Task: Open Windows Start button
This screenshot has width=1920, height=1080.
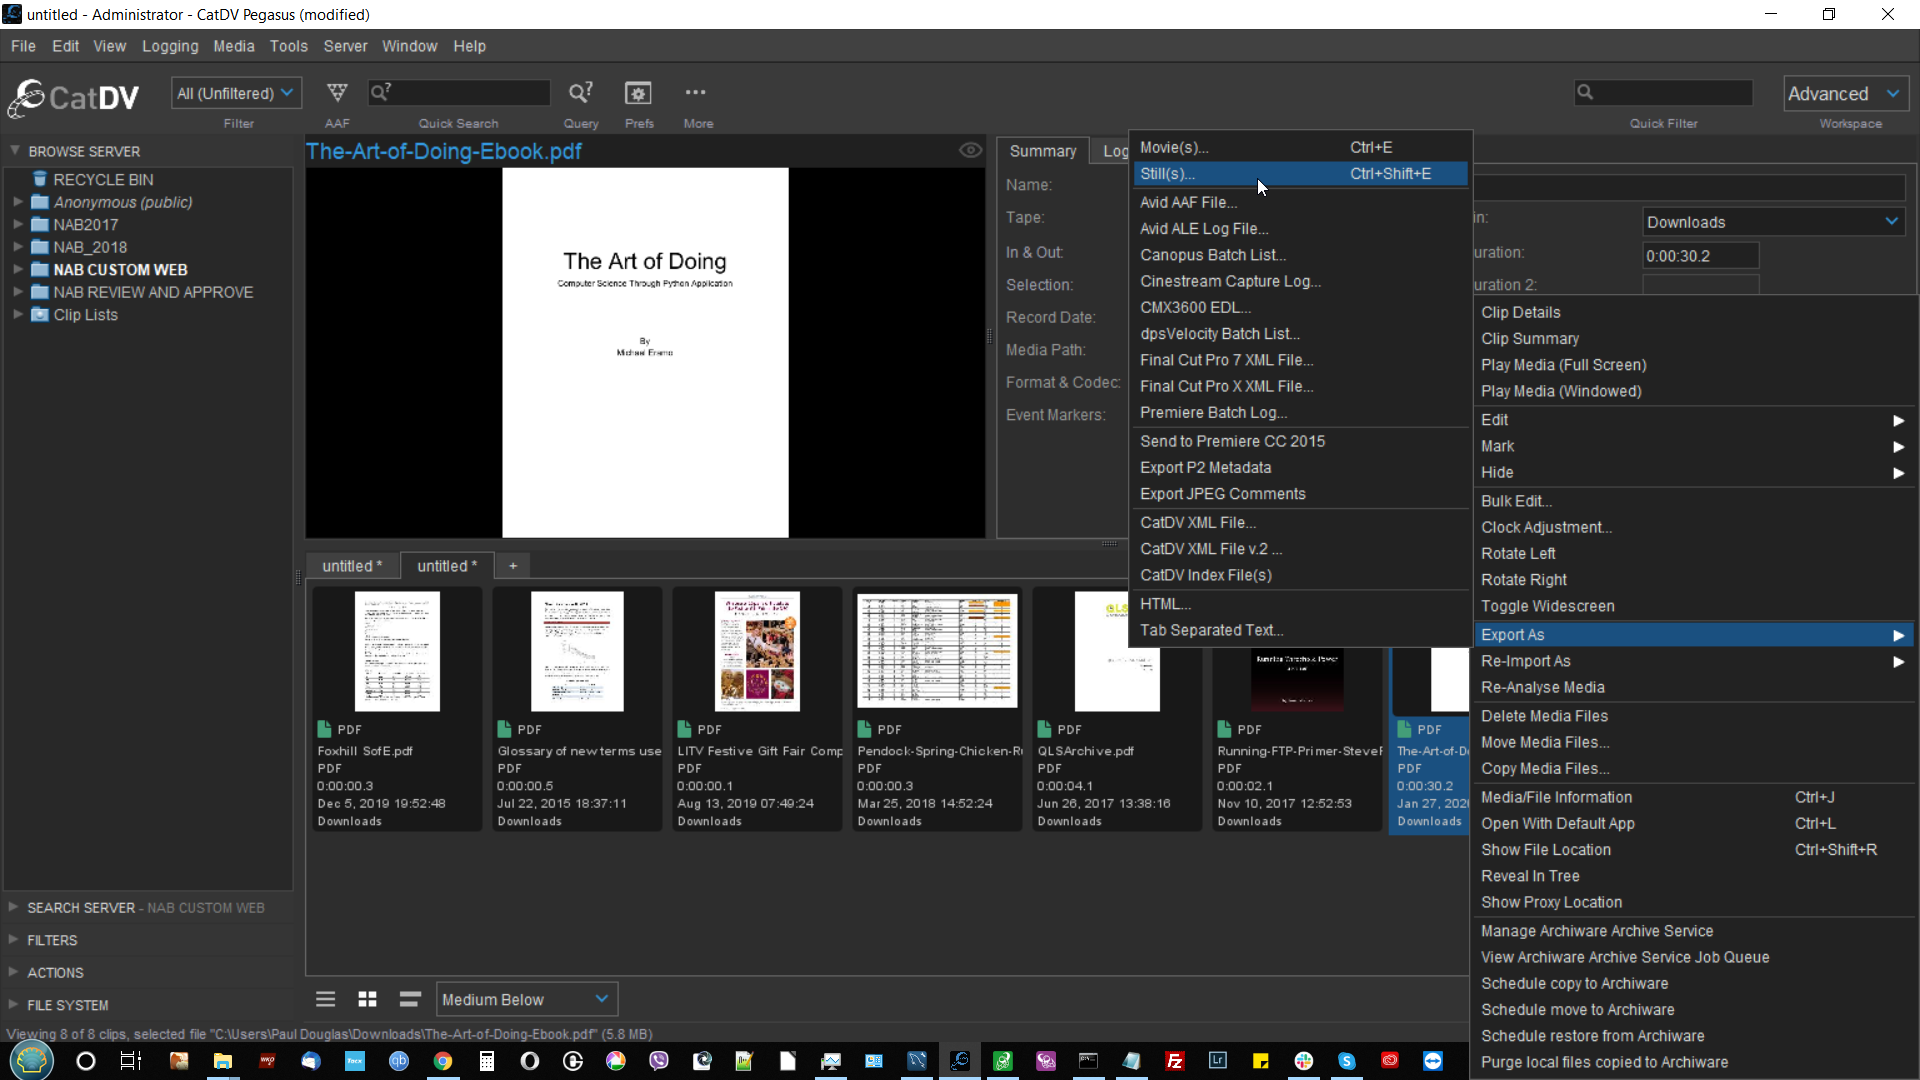Action: click(x=31, y=1061)
